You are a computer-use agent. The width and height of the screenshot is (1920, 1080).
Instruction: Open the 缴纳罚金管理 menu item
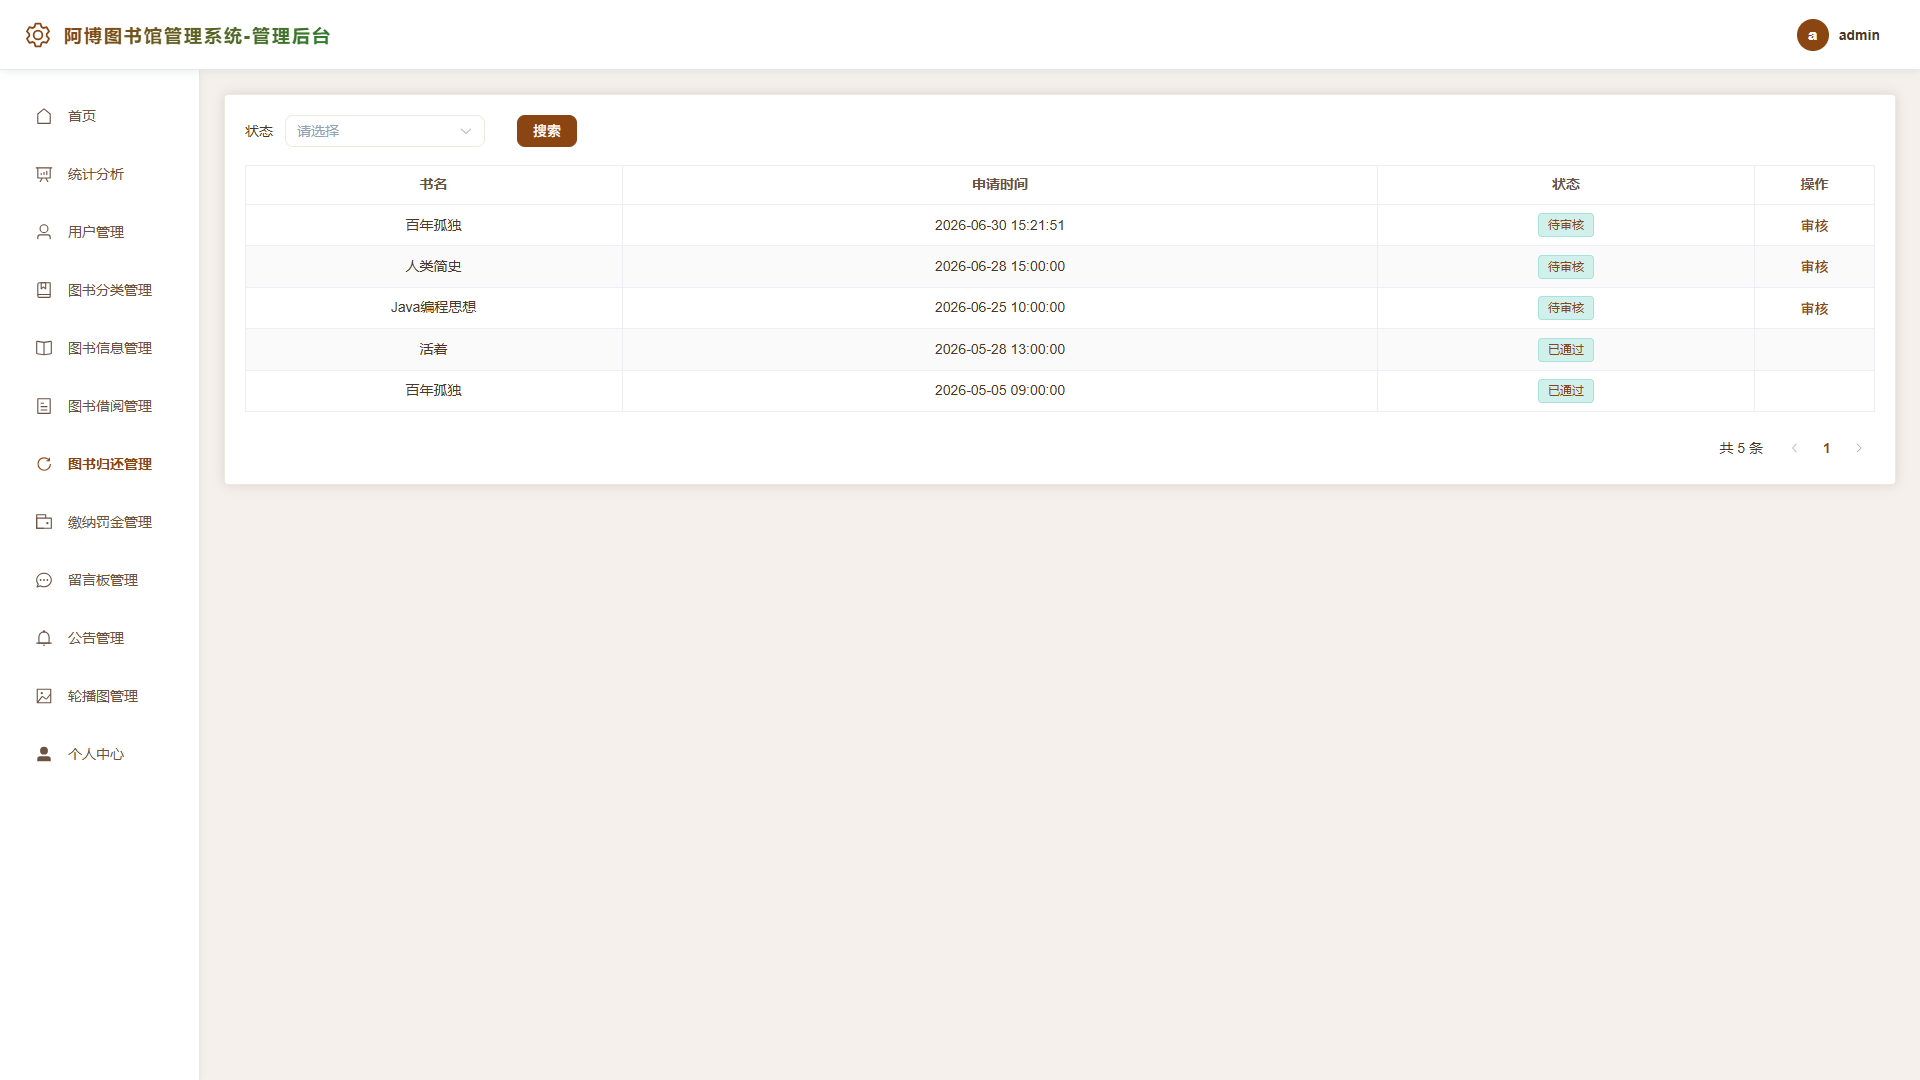coord(100,522)
